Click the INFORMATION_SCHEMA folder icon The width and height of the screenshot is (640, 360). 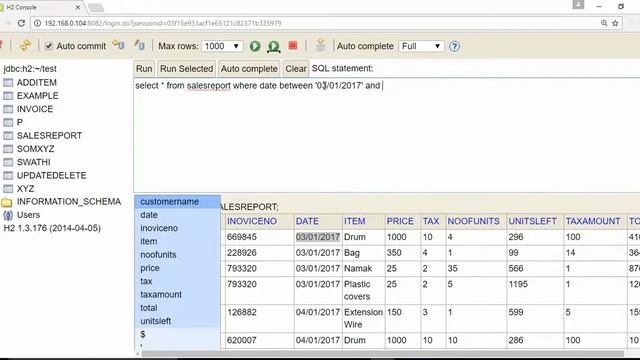pyautogui.click(x=7, y=202)
